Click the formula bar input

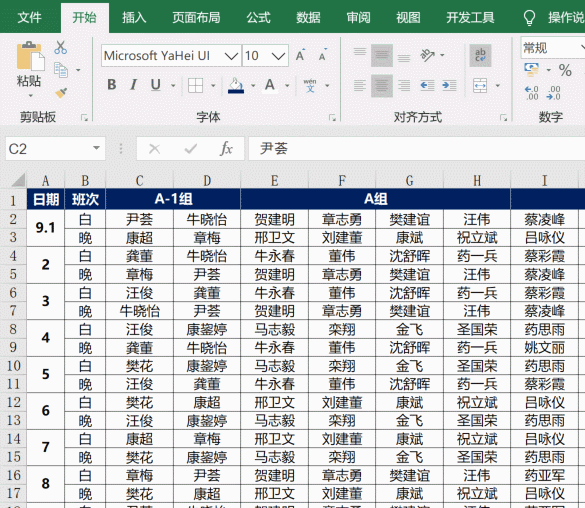tap(417, 149)
